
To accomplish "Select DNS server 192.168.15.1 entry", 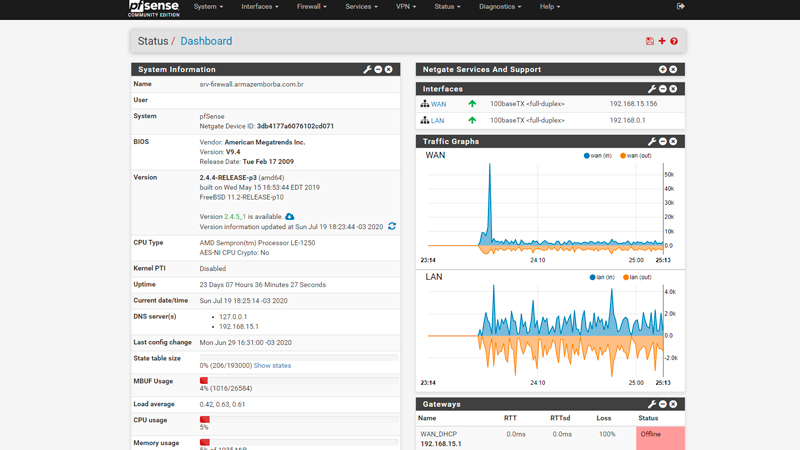I will [239, 327].
